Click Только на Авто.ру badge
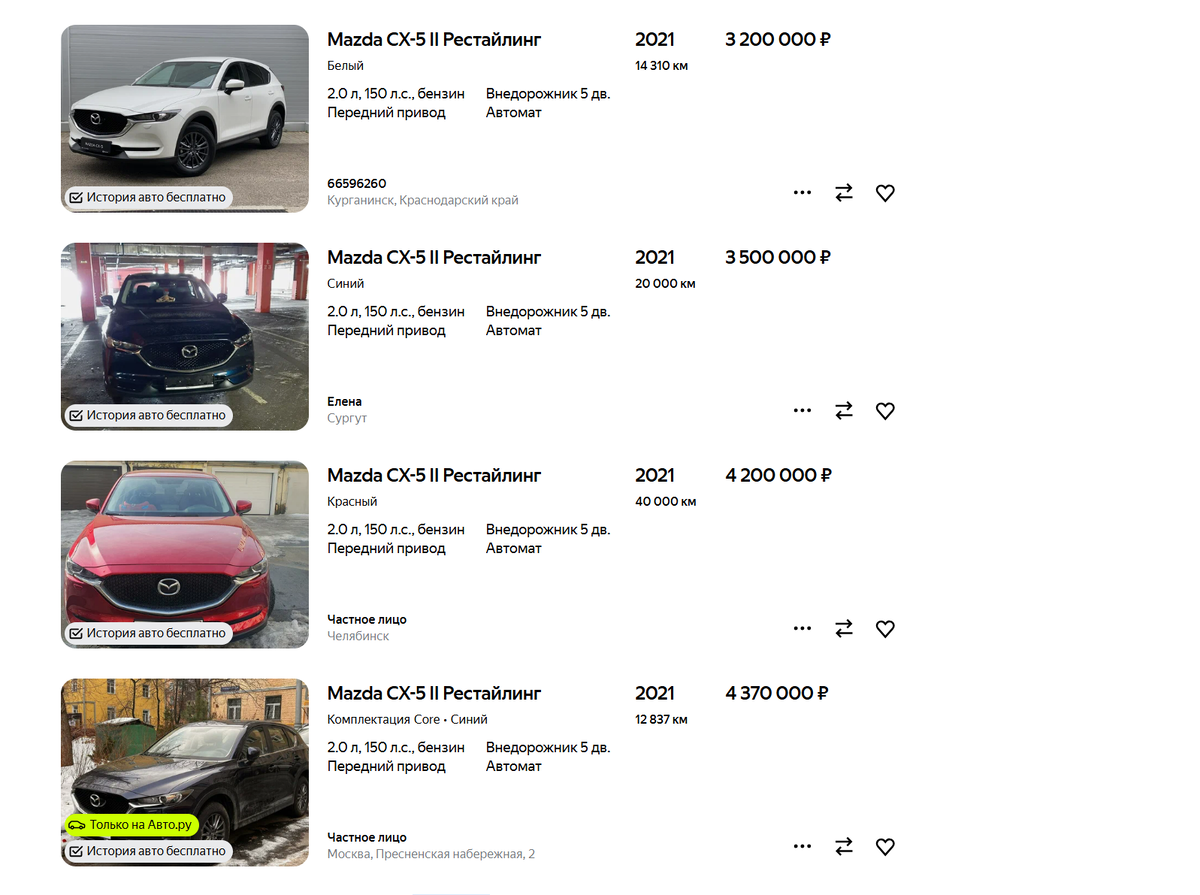Viewport: 1200px width, 895px height. (x=132, y=825)
